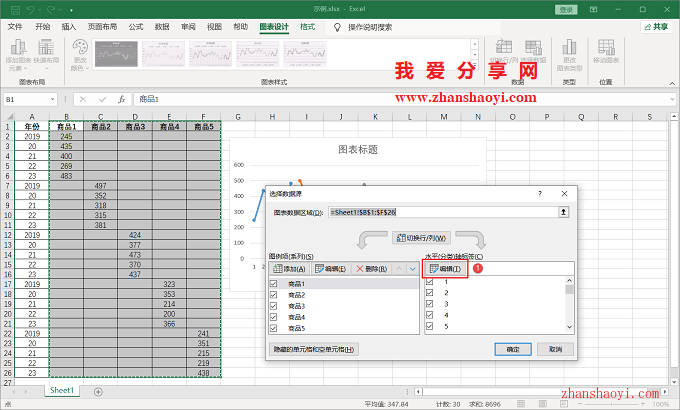Image resolution: width=680 pixels, height=410 pixels.
Task: Uncheck the 商品4 series checkbox
Action: (x=274, y=317)
